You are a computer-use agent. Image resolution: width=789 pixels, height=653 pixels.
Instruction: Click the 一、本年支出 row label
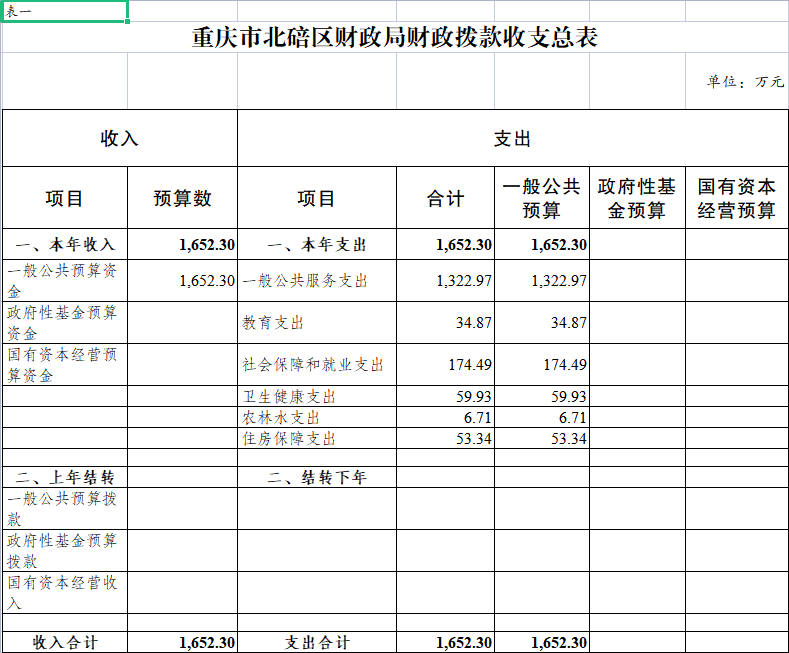(x=317, y=244)
